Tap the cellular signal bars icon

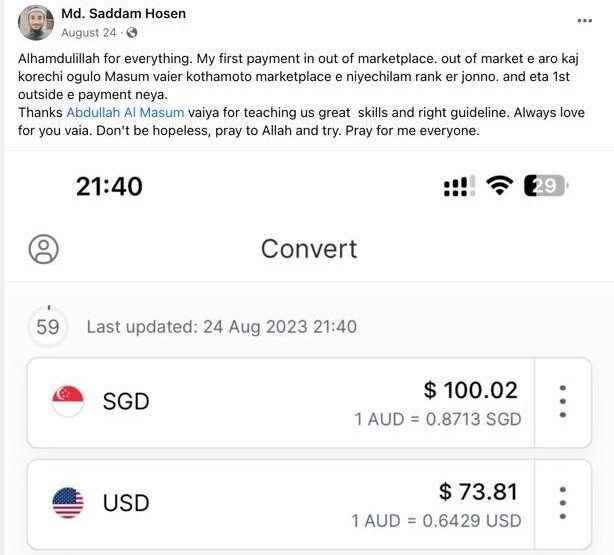point(458,186)
